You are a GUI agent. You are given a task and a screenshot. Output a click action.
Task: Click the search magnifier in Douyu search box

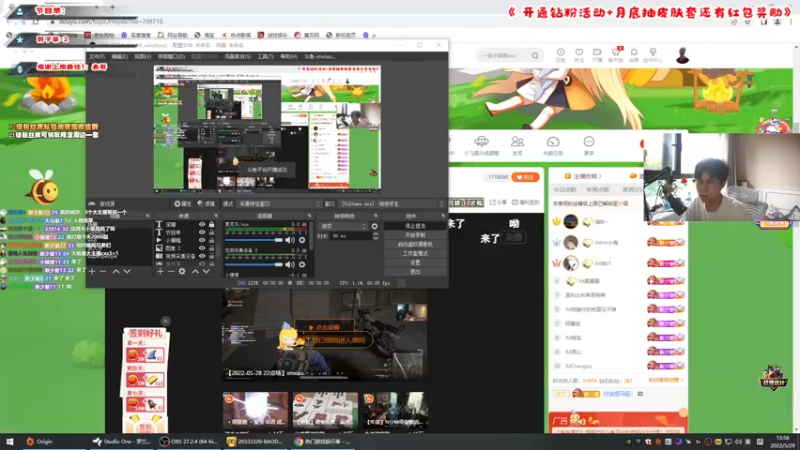tap(535, 56)
